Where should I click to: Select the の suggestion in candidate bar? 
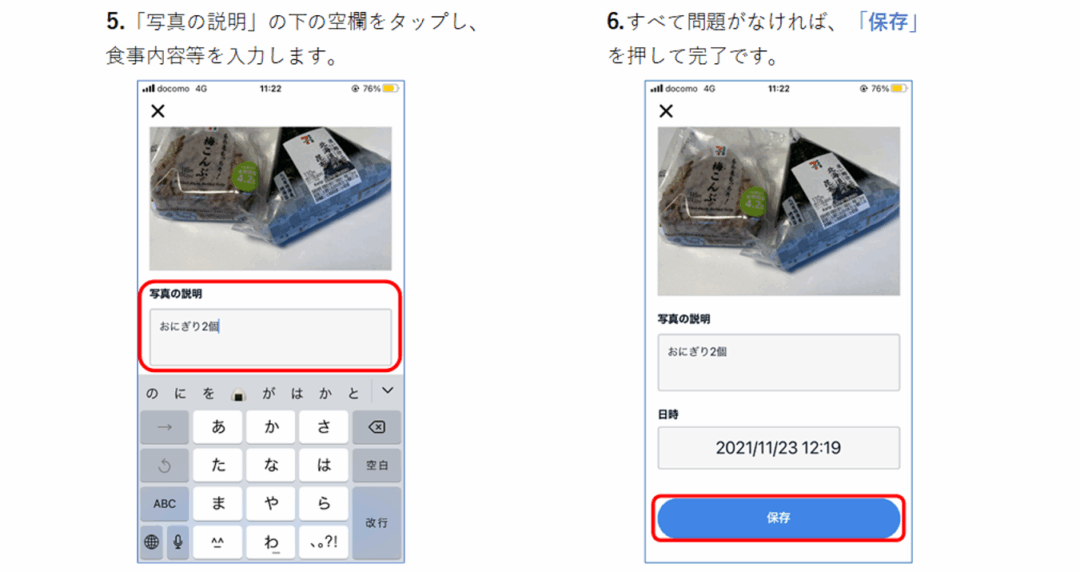click(152, 394)
